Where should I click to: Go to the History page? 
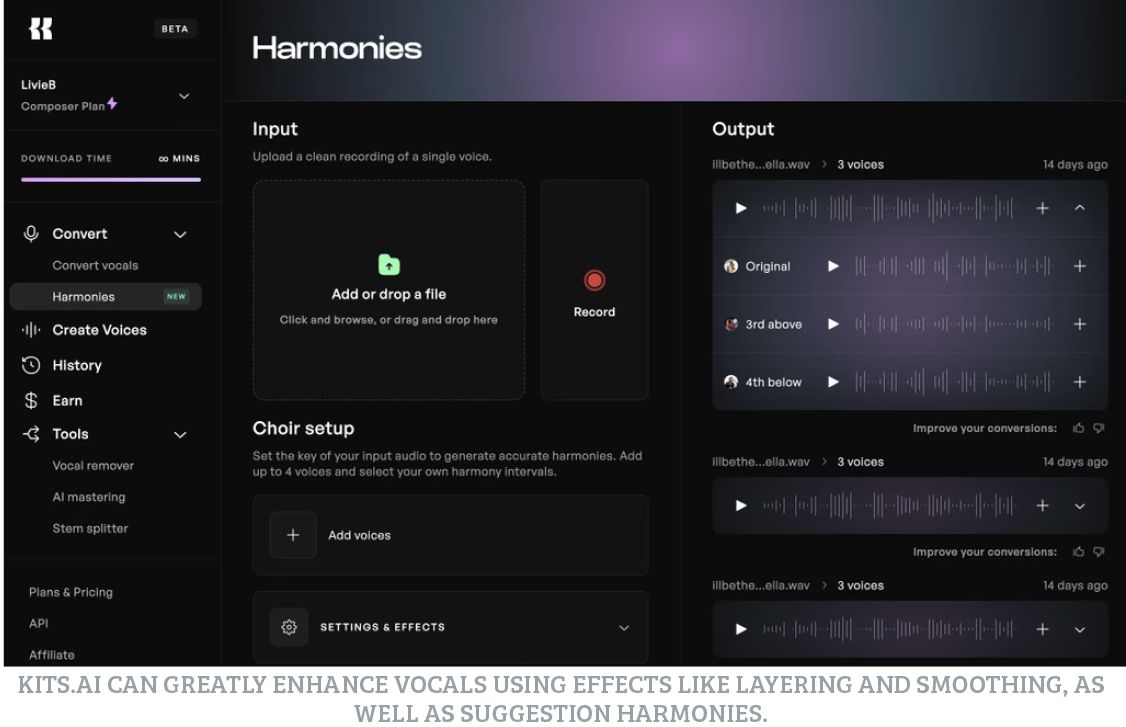pyautogui.click(x=77, y=365)
